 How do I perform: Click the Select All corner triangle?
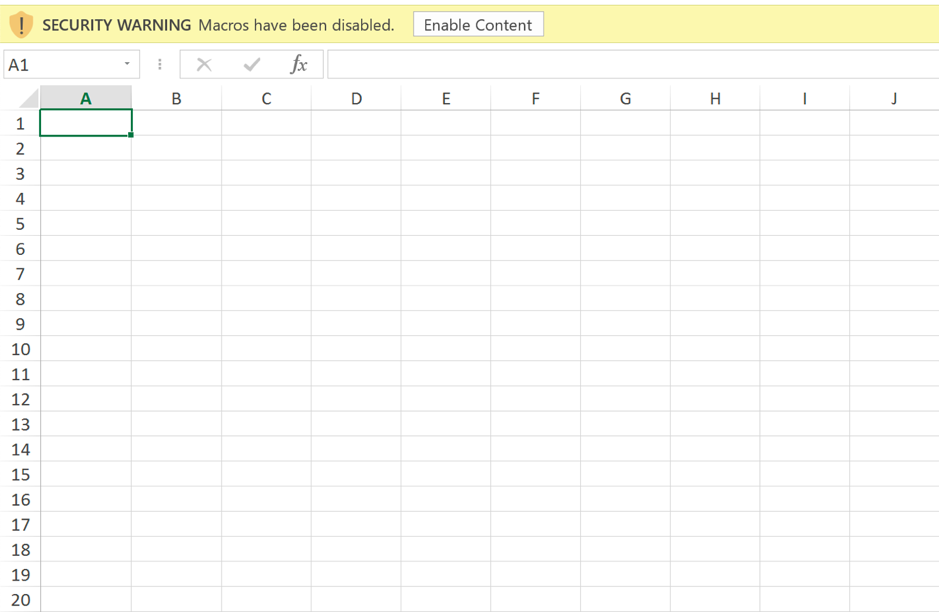point(28,98)
